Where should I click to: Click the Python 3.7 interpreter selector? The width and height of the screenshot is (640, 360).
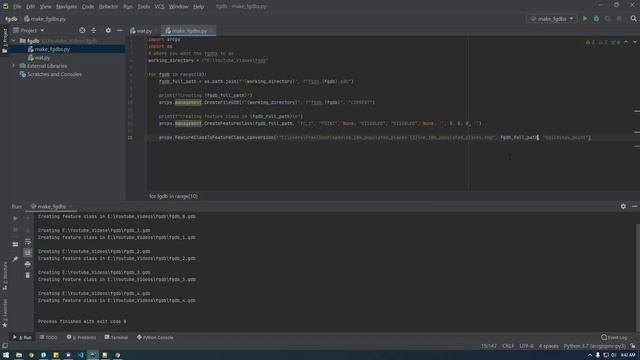[x=594, y=346]
